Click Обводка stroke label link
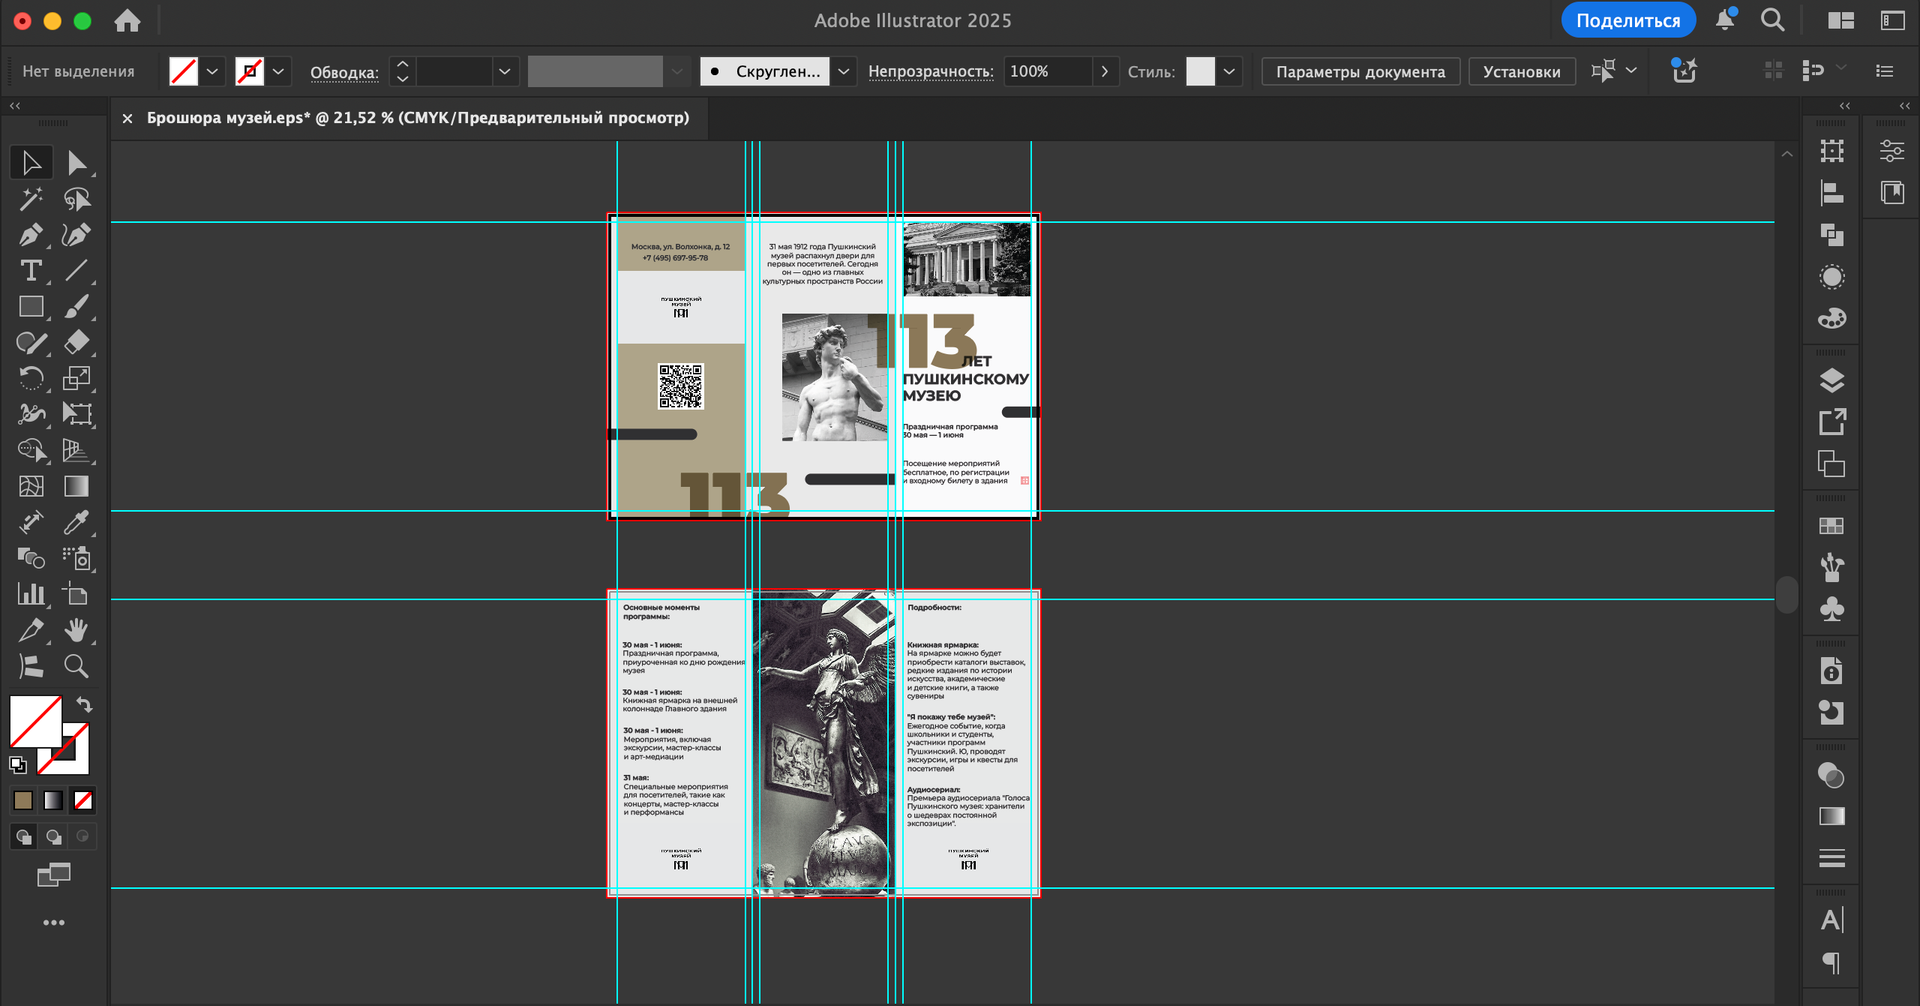 click(x=344, y=73)
